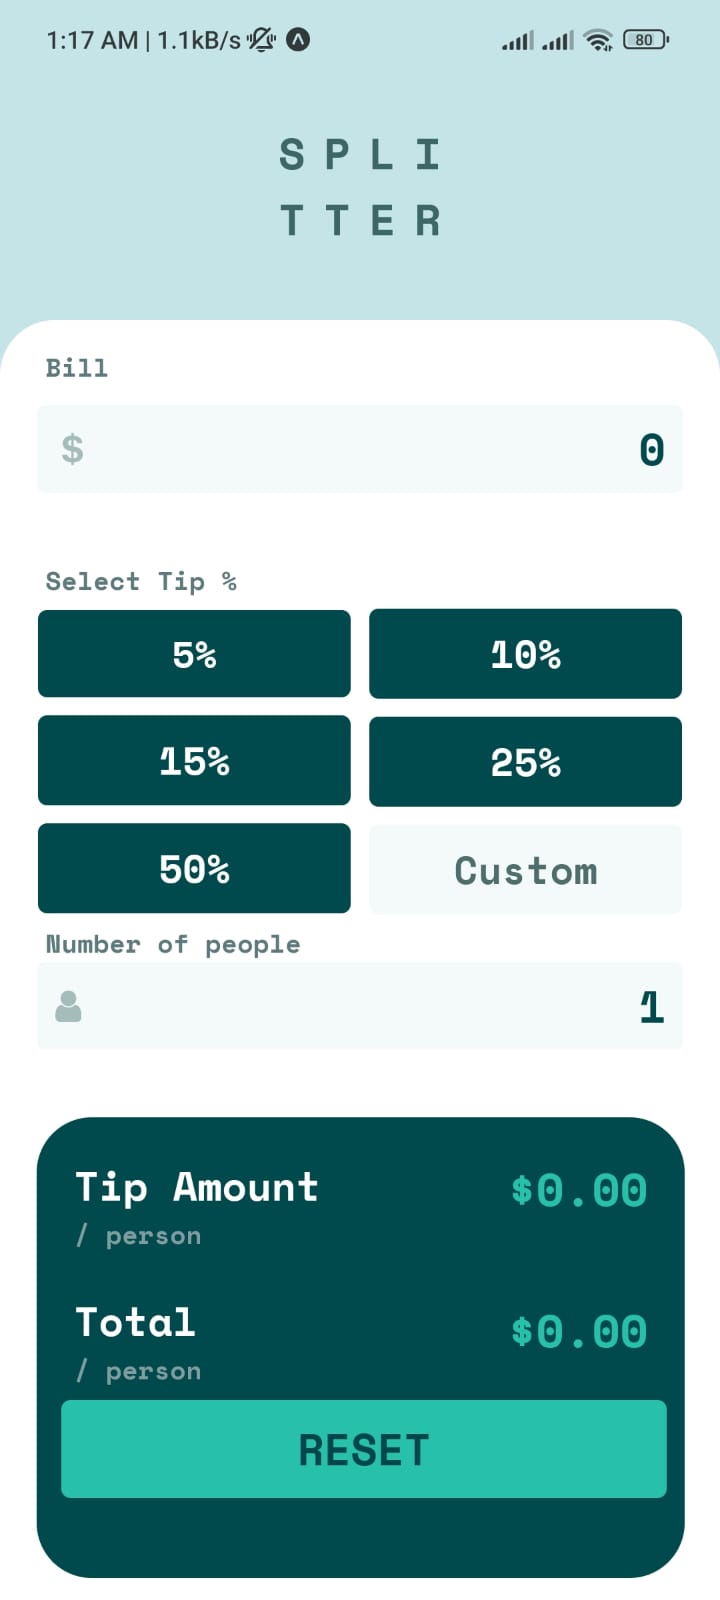Select the 10% tip option

(x=525, y=654)
